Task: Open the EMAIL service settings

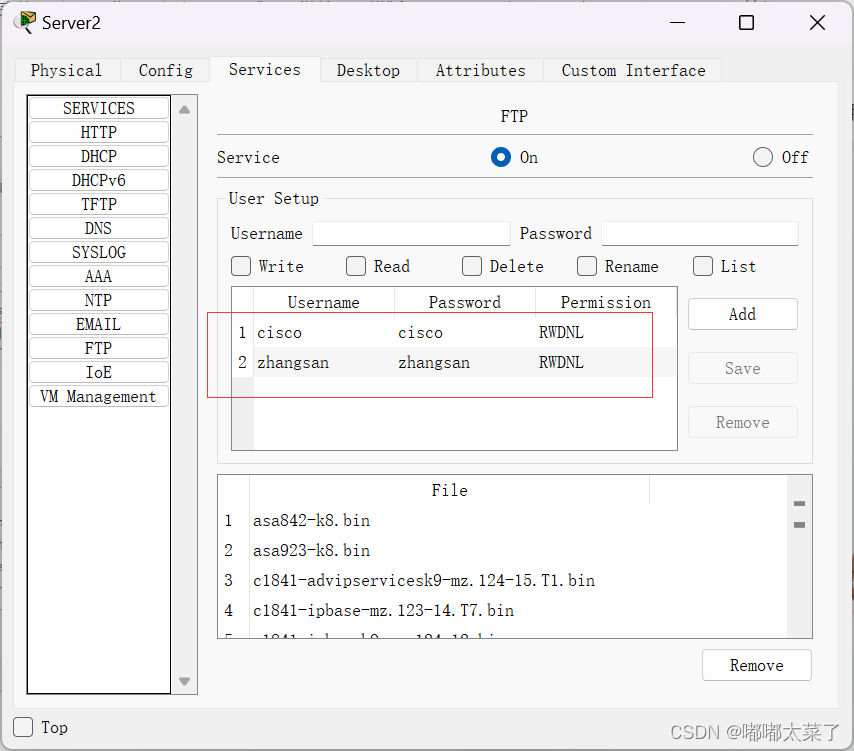Action: [99, 324]
